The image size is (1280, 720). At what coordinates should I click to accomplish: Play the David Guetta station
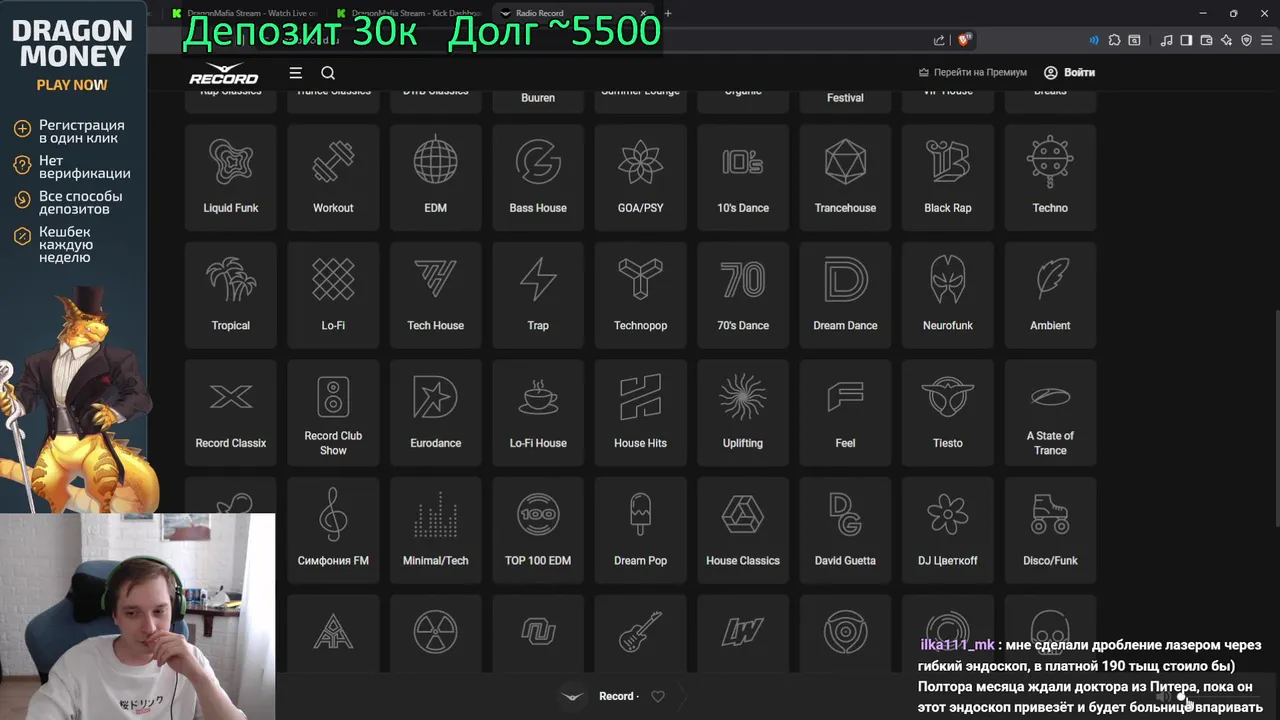[x=845, y=530]
